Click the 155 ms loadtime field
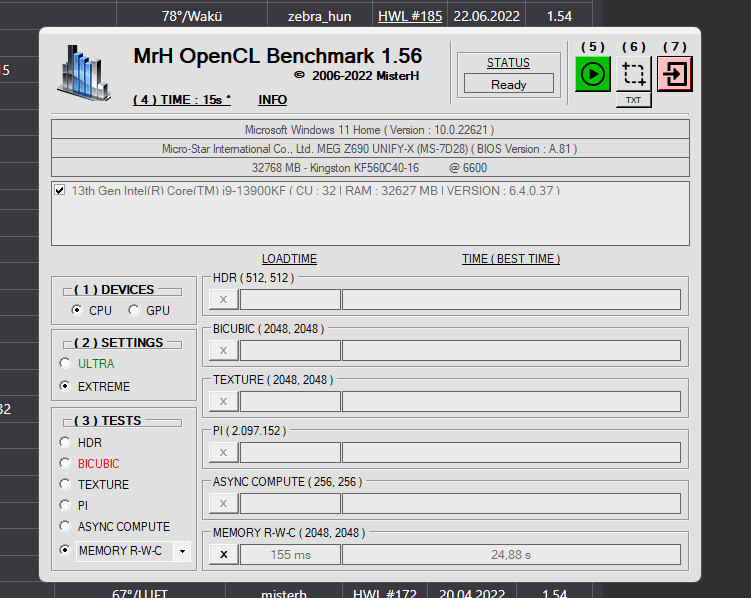This screenshot has height=598, width=751. point(290,554)
